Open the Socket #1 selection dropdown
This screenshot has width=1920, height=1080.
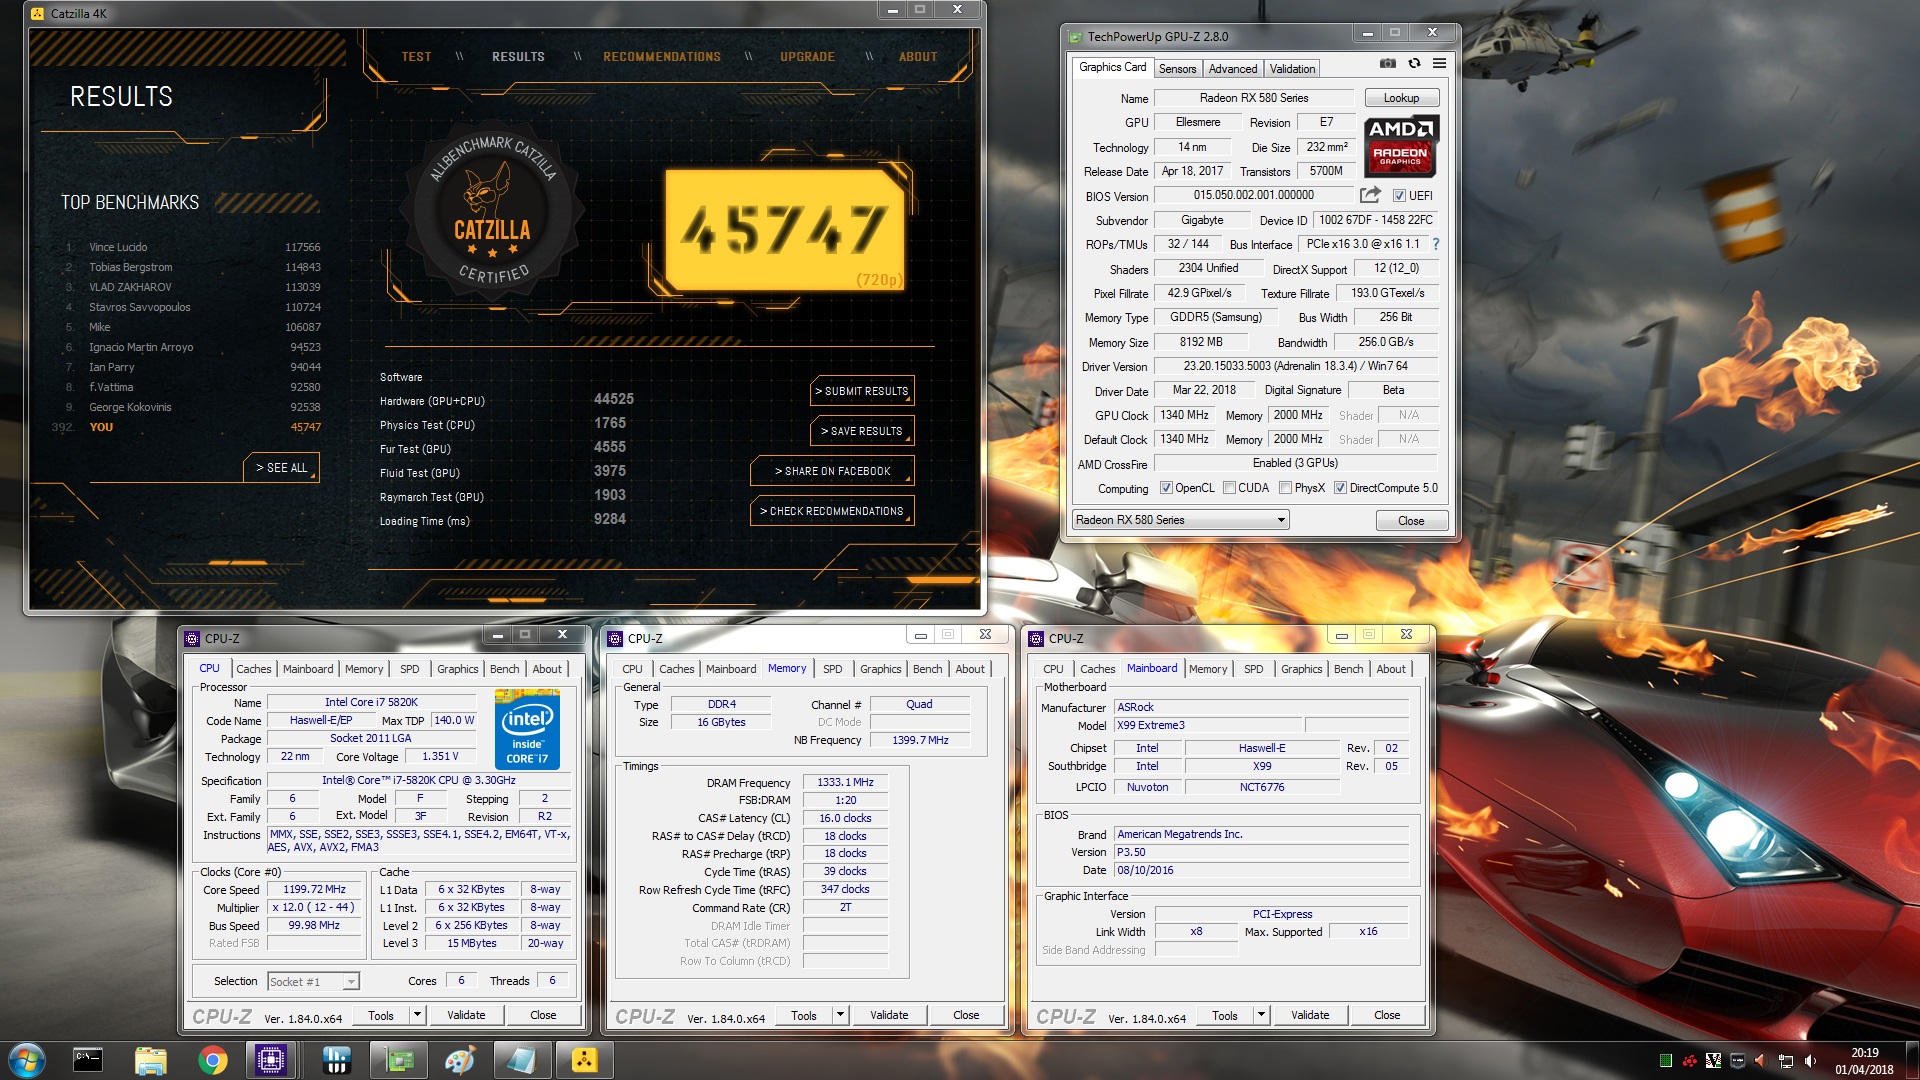(x=313, y=982)
